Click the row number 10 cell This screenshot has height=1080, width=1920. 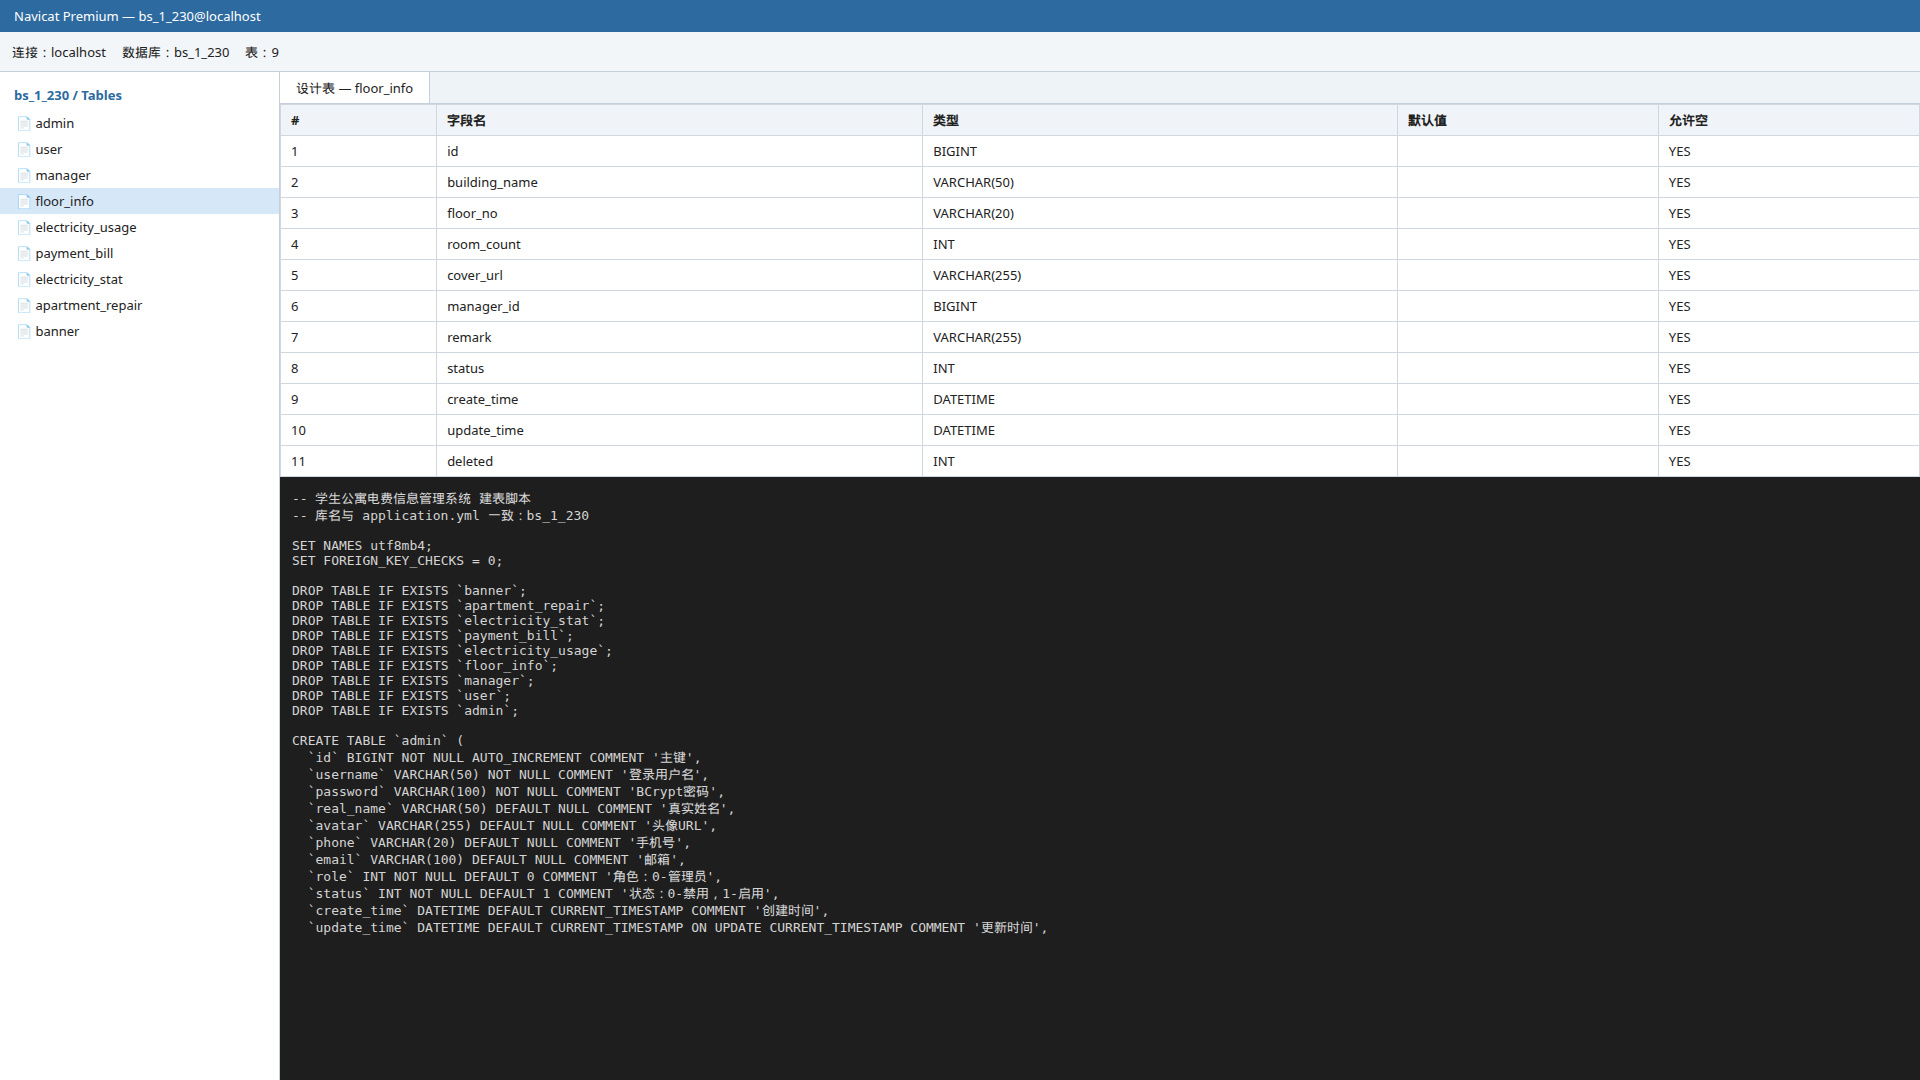point(358,430)
